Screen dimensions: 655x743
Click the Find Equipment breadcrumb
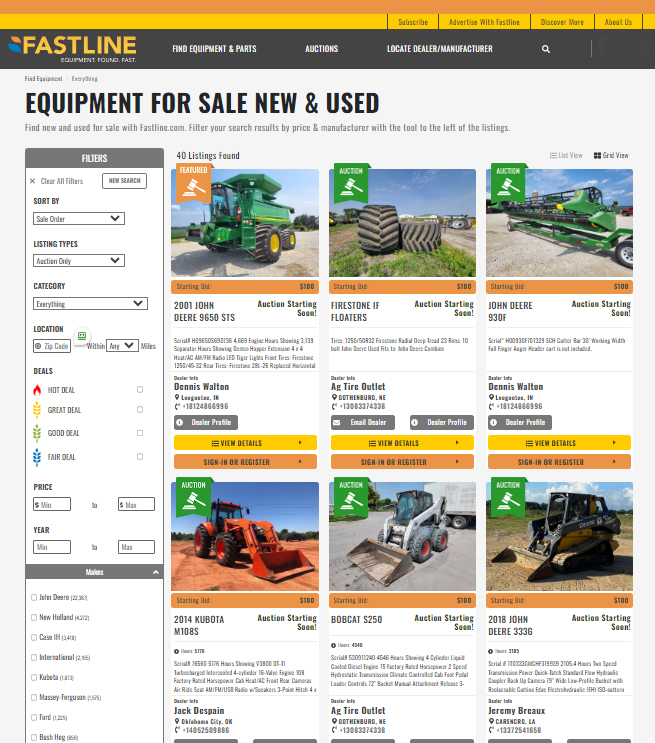(x=44, y=79)
